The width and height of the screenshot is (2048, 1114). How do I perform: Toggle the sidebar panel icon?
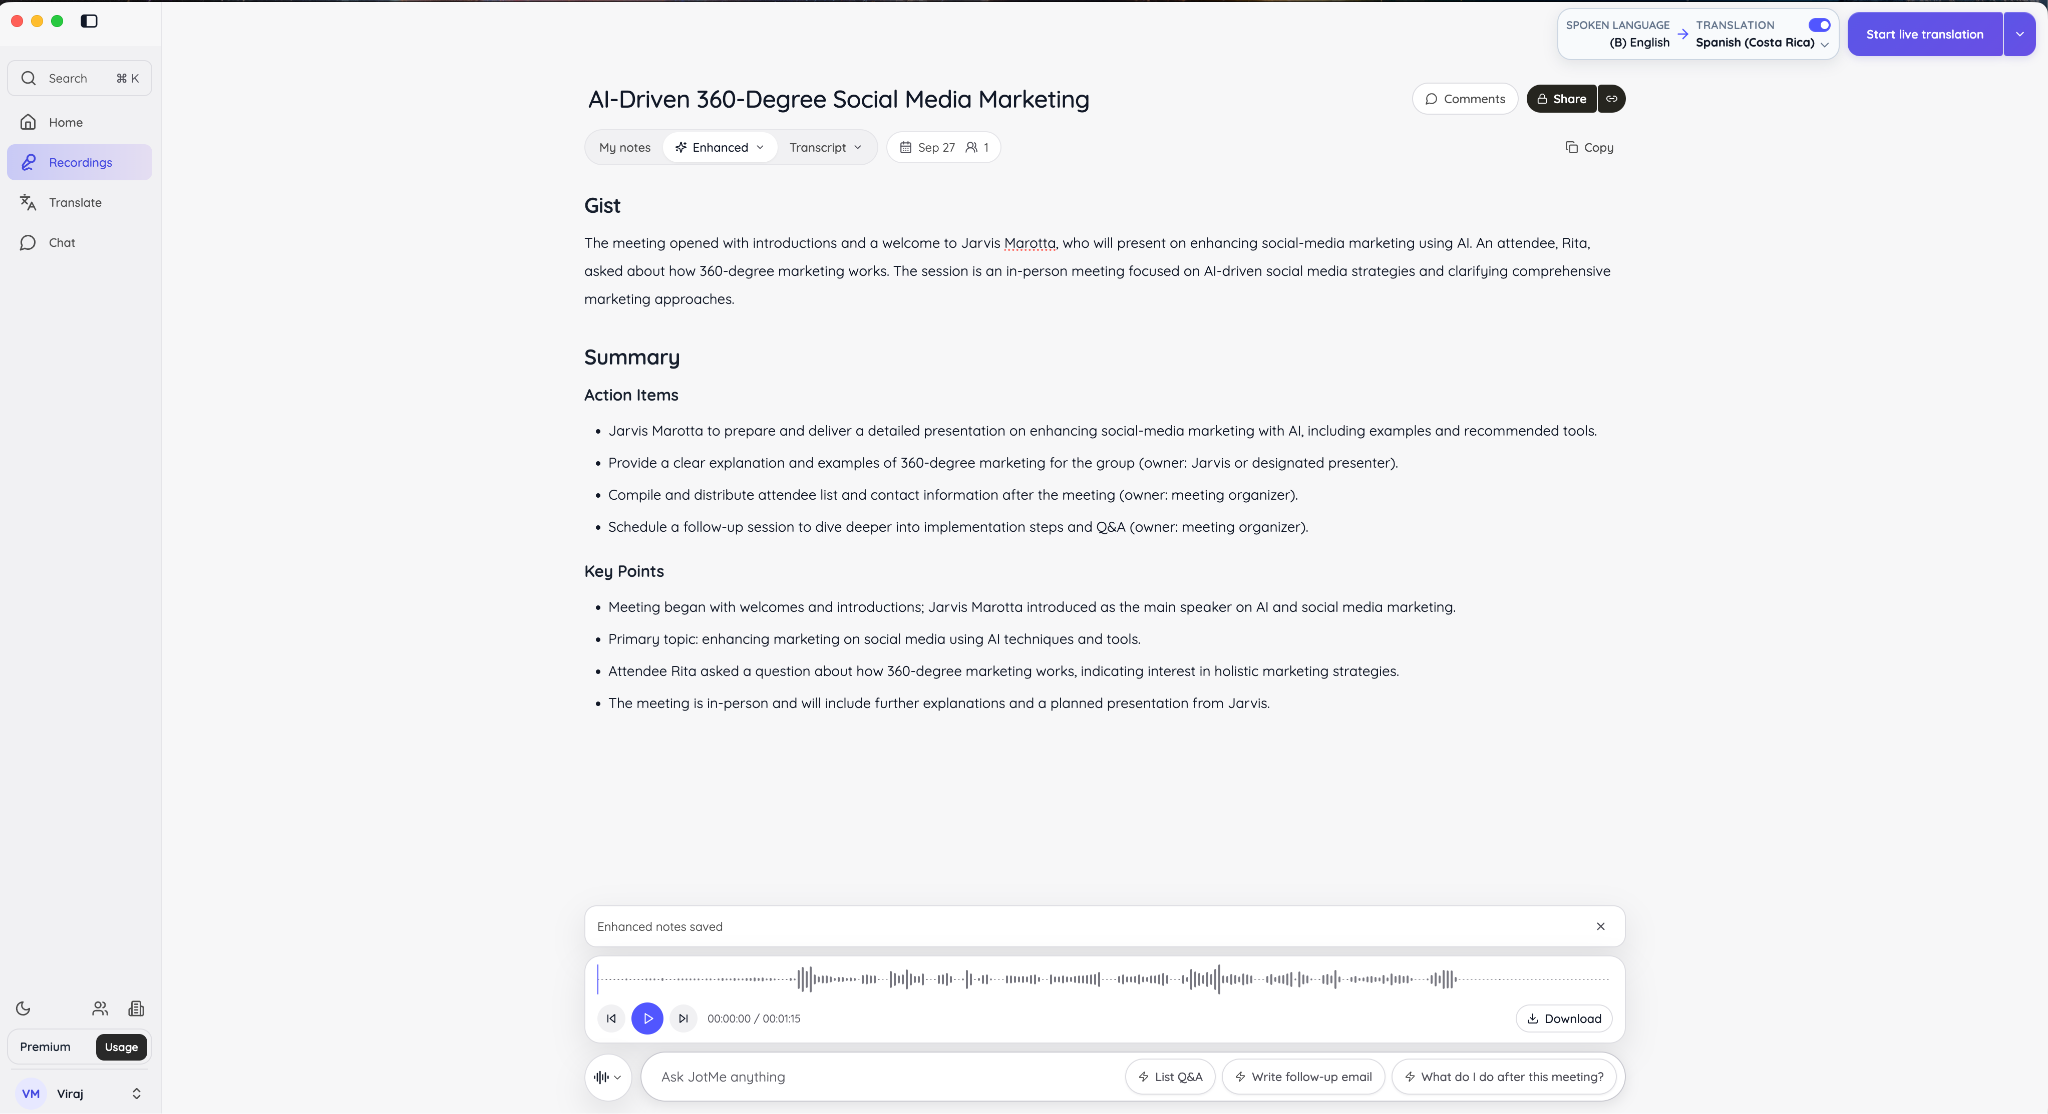(x=89, y=21)
